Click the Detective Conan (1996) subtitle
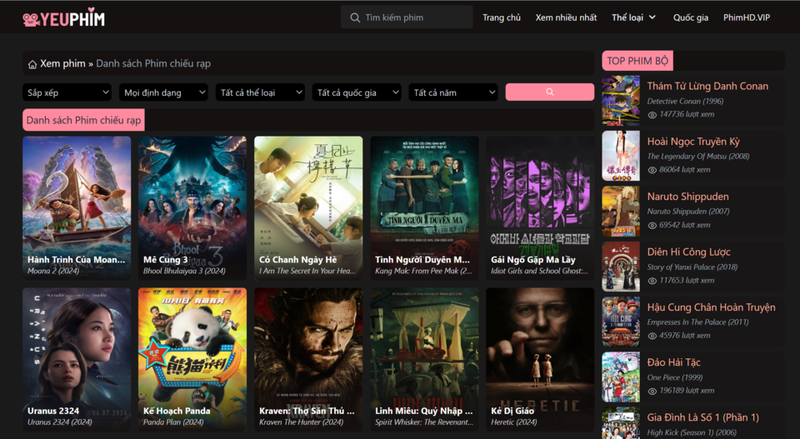Image resolution: width=800 pixels, height=439 pixels. click(685, 102)
